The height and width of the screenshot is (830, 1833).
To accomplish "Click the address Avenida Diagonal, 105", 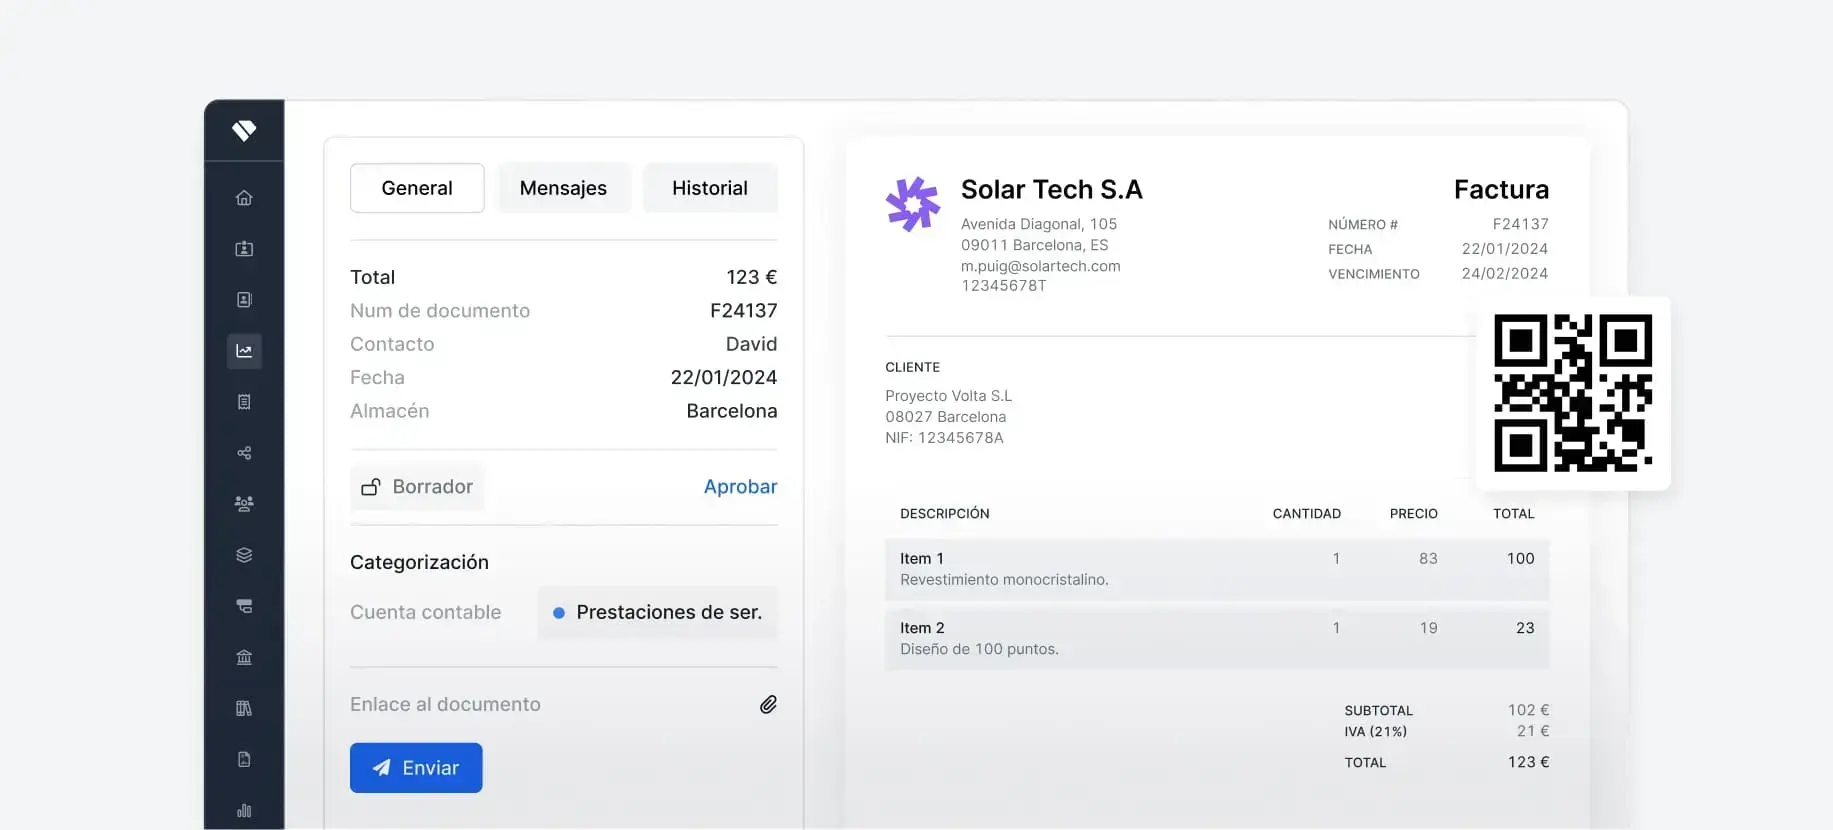I will coord(1038,224).
